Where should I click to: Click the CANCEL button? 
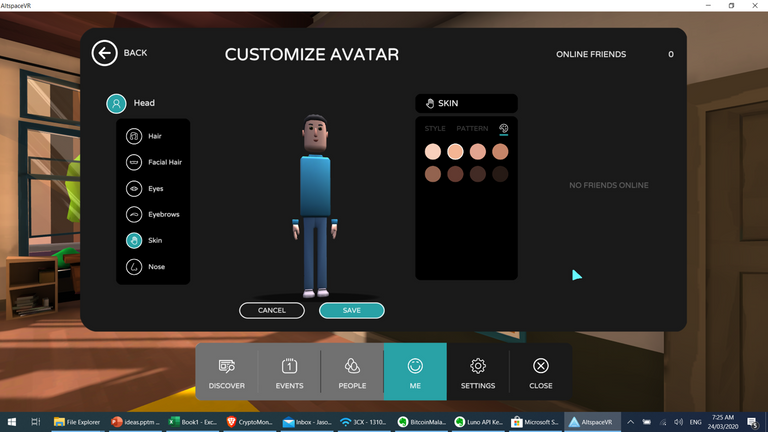click(272, 311)
